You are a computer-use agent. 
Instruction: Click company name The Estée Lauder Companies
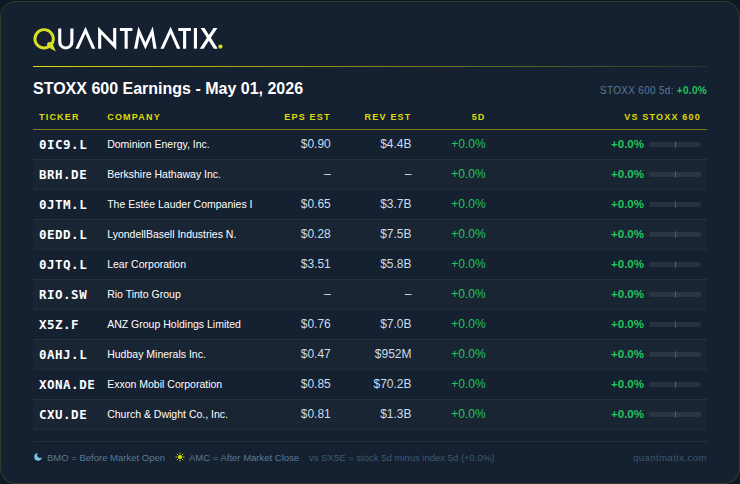(x=180, y=204)
